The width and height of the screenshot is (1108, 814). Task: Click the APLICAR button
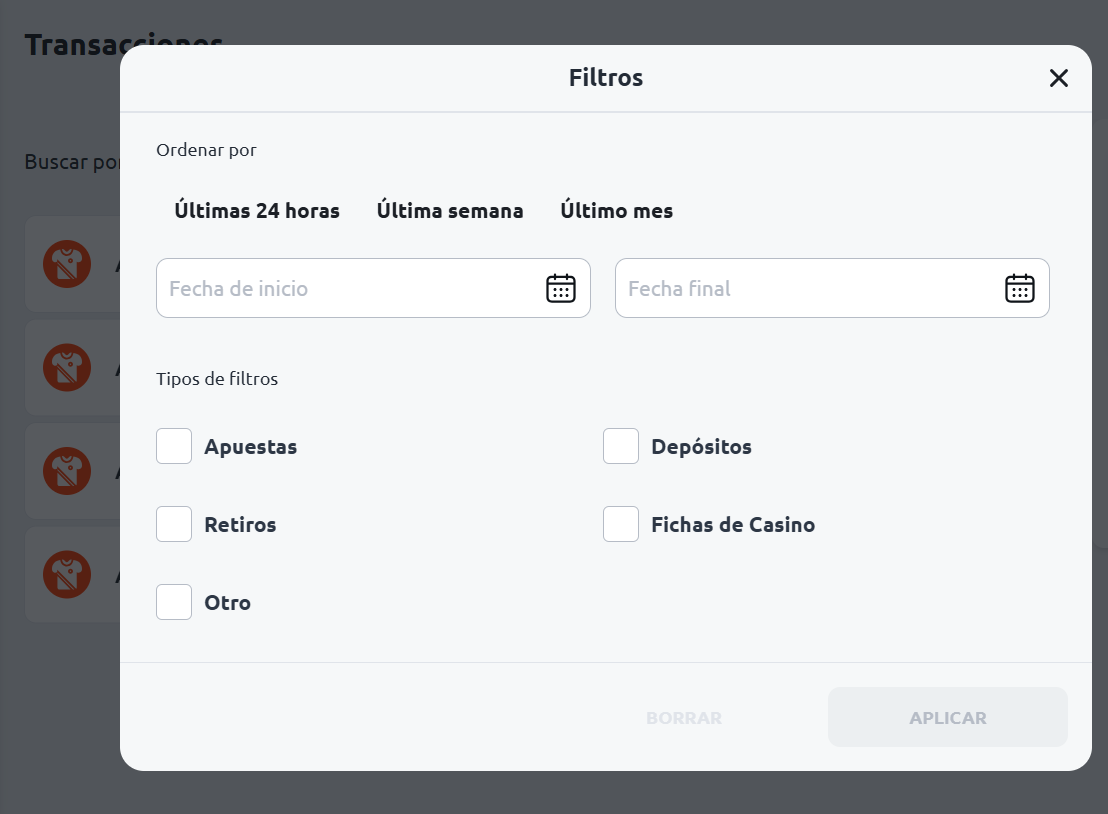[x=948, y=717]
